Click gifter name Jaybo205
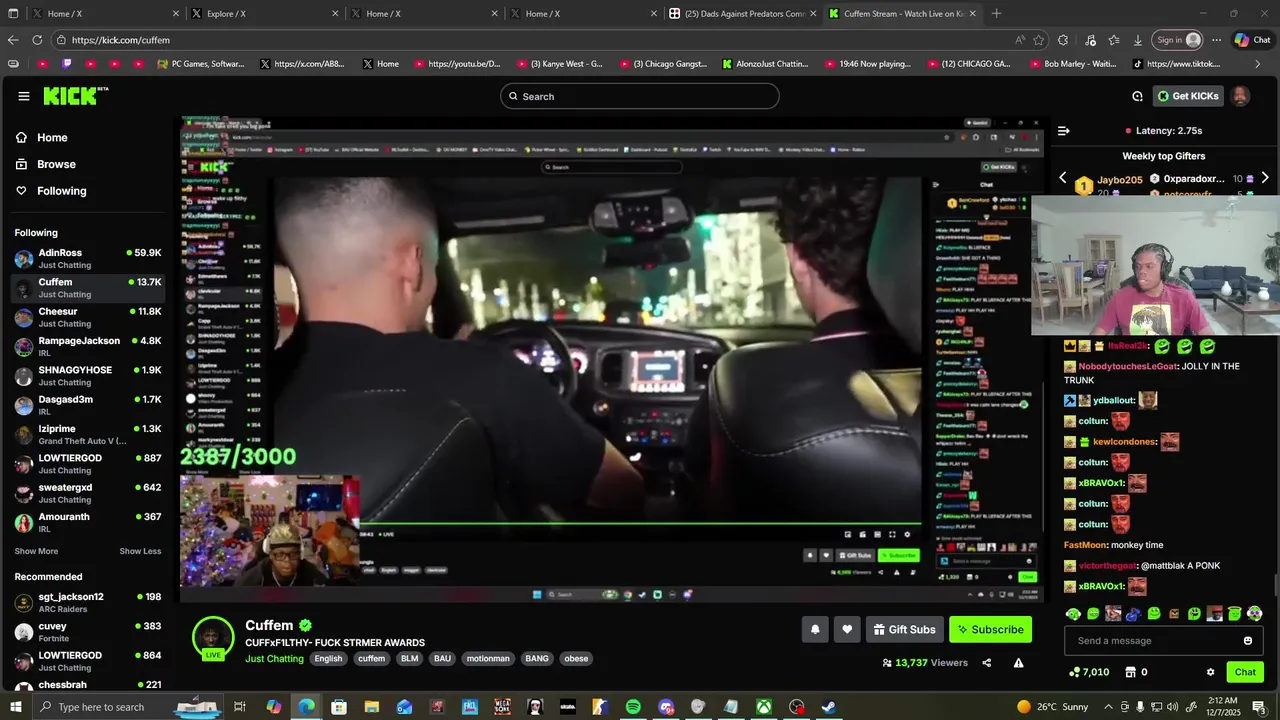 point(1120,180)
